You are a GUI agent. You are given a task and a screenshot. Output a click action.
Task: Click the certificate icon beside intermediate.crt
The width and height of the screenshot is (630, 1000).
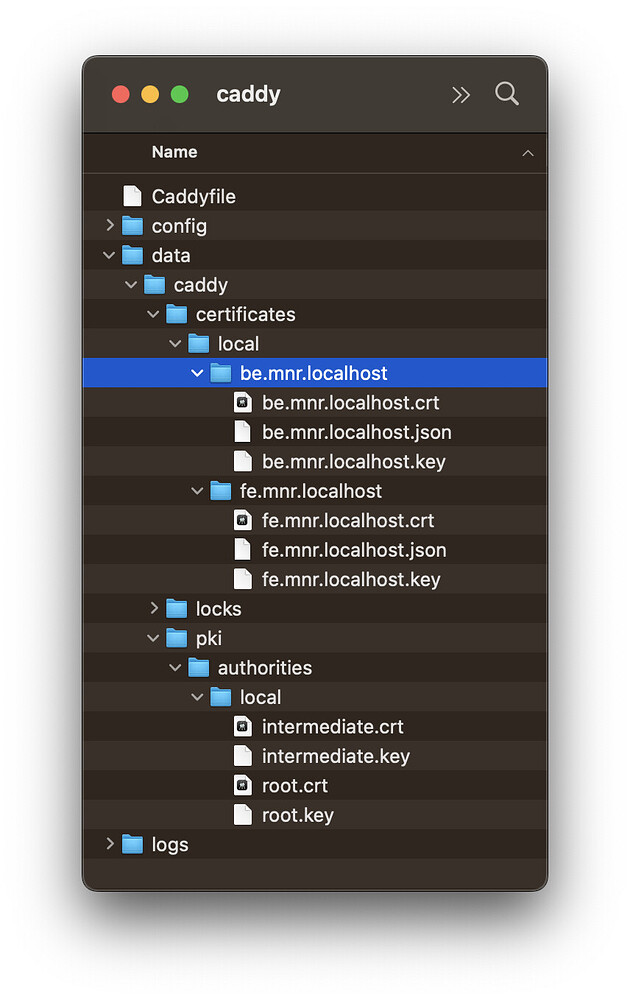point(242,726)
